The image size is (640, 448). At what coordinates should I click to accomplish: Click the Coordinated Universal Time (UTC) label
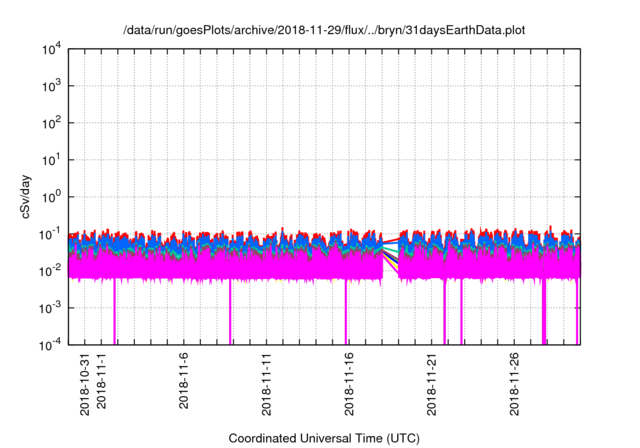324,438
